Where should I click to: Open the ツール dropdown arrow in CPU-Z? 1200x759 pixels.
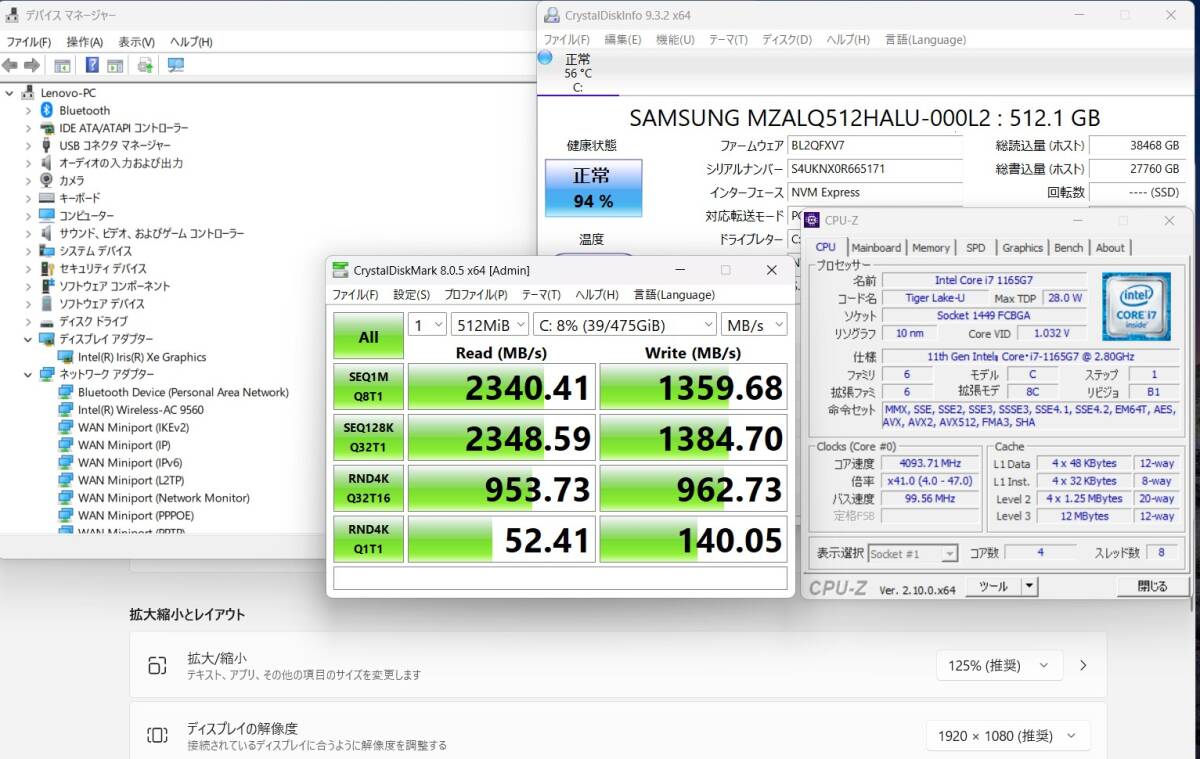pos(1029,587)
